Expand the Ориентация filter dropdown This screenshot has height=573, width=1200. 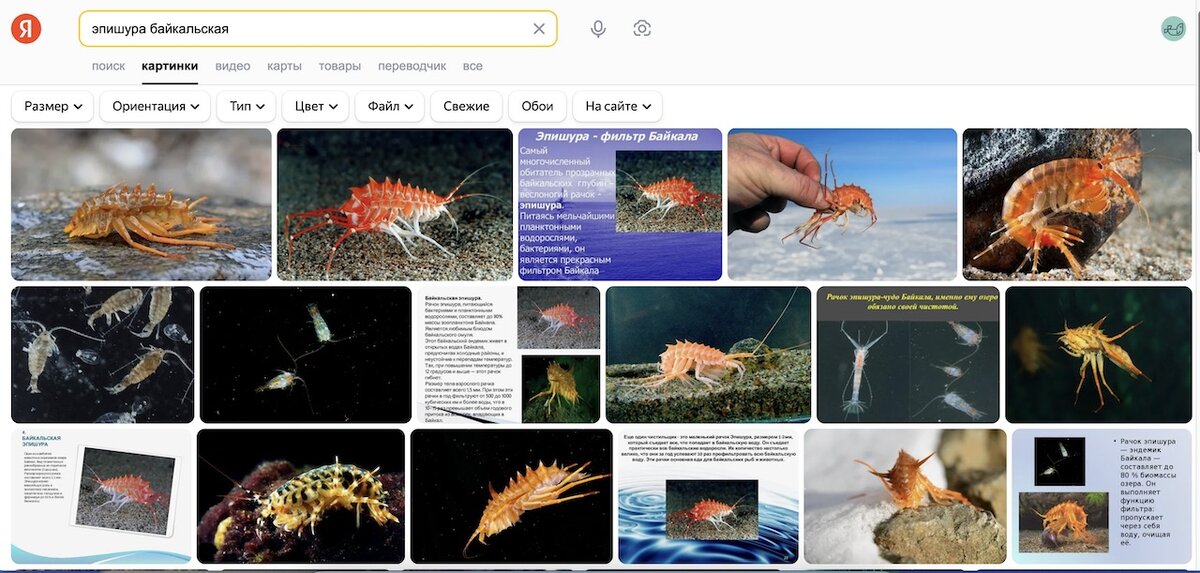click(x=155, y=106)
